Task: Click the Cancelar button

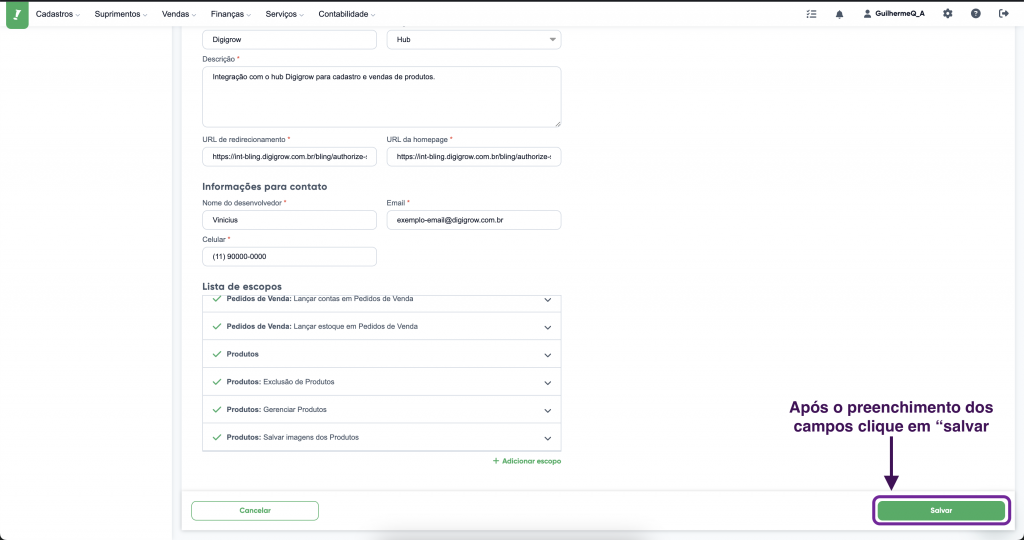Action: click(x=255, y=510)
